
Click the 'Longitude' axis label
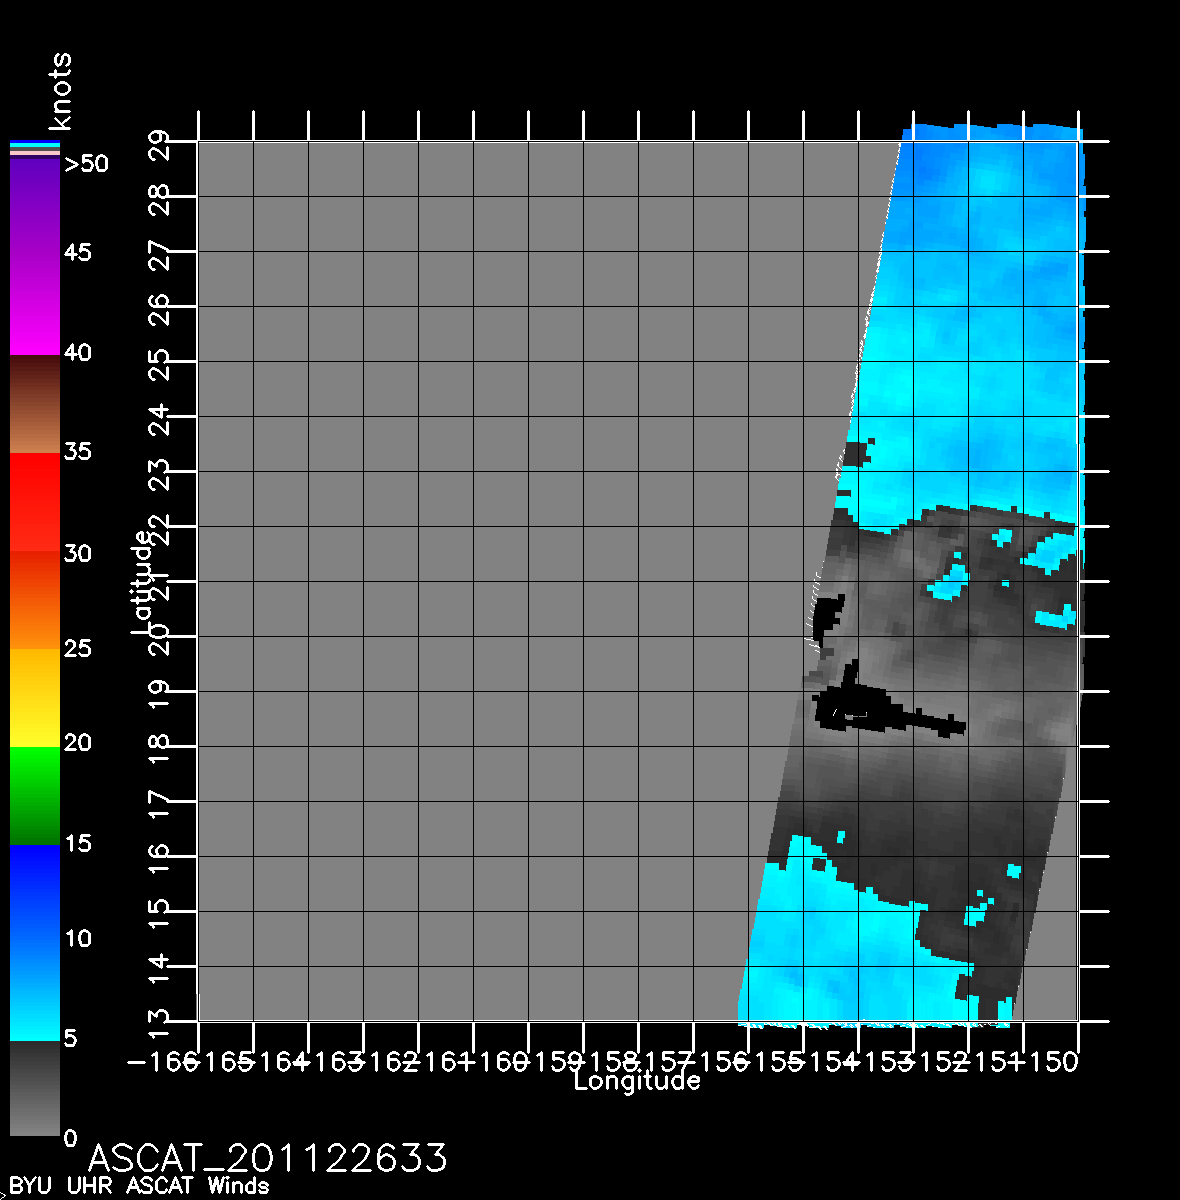[x=636, y=1081]
